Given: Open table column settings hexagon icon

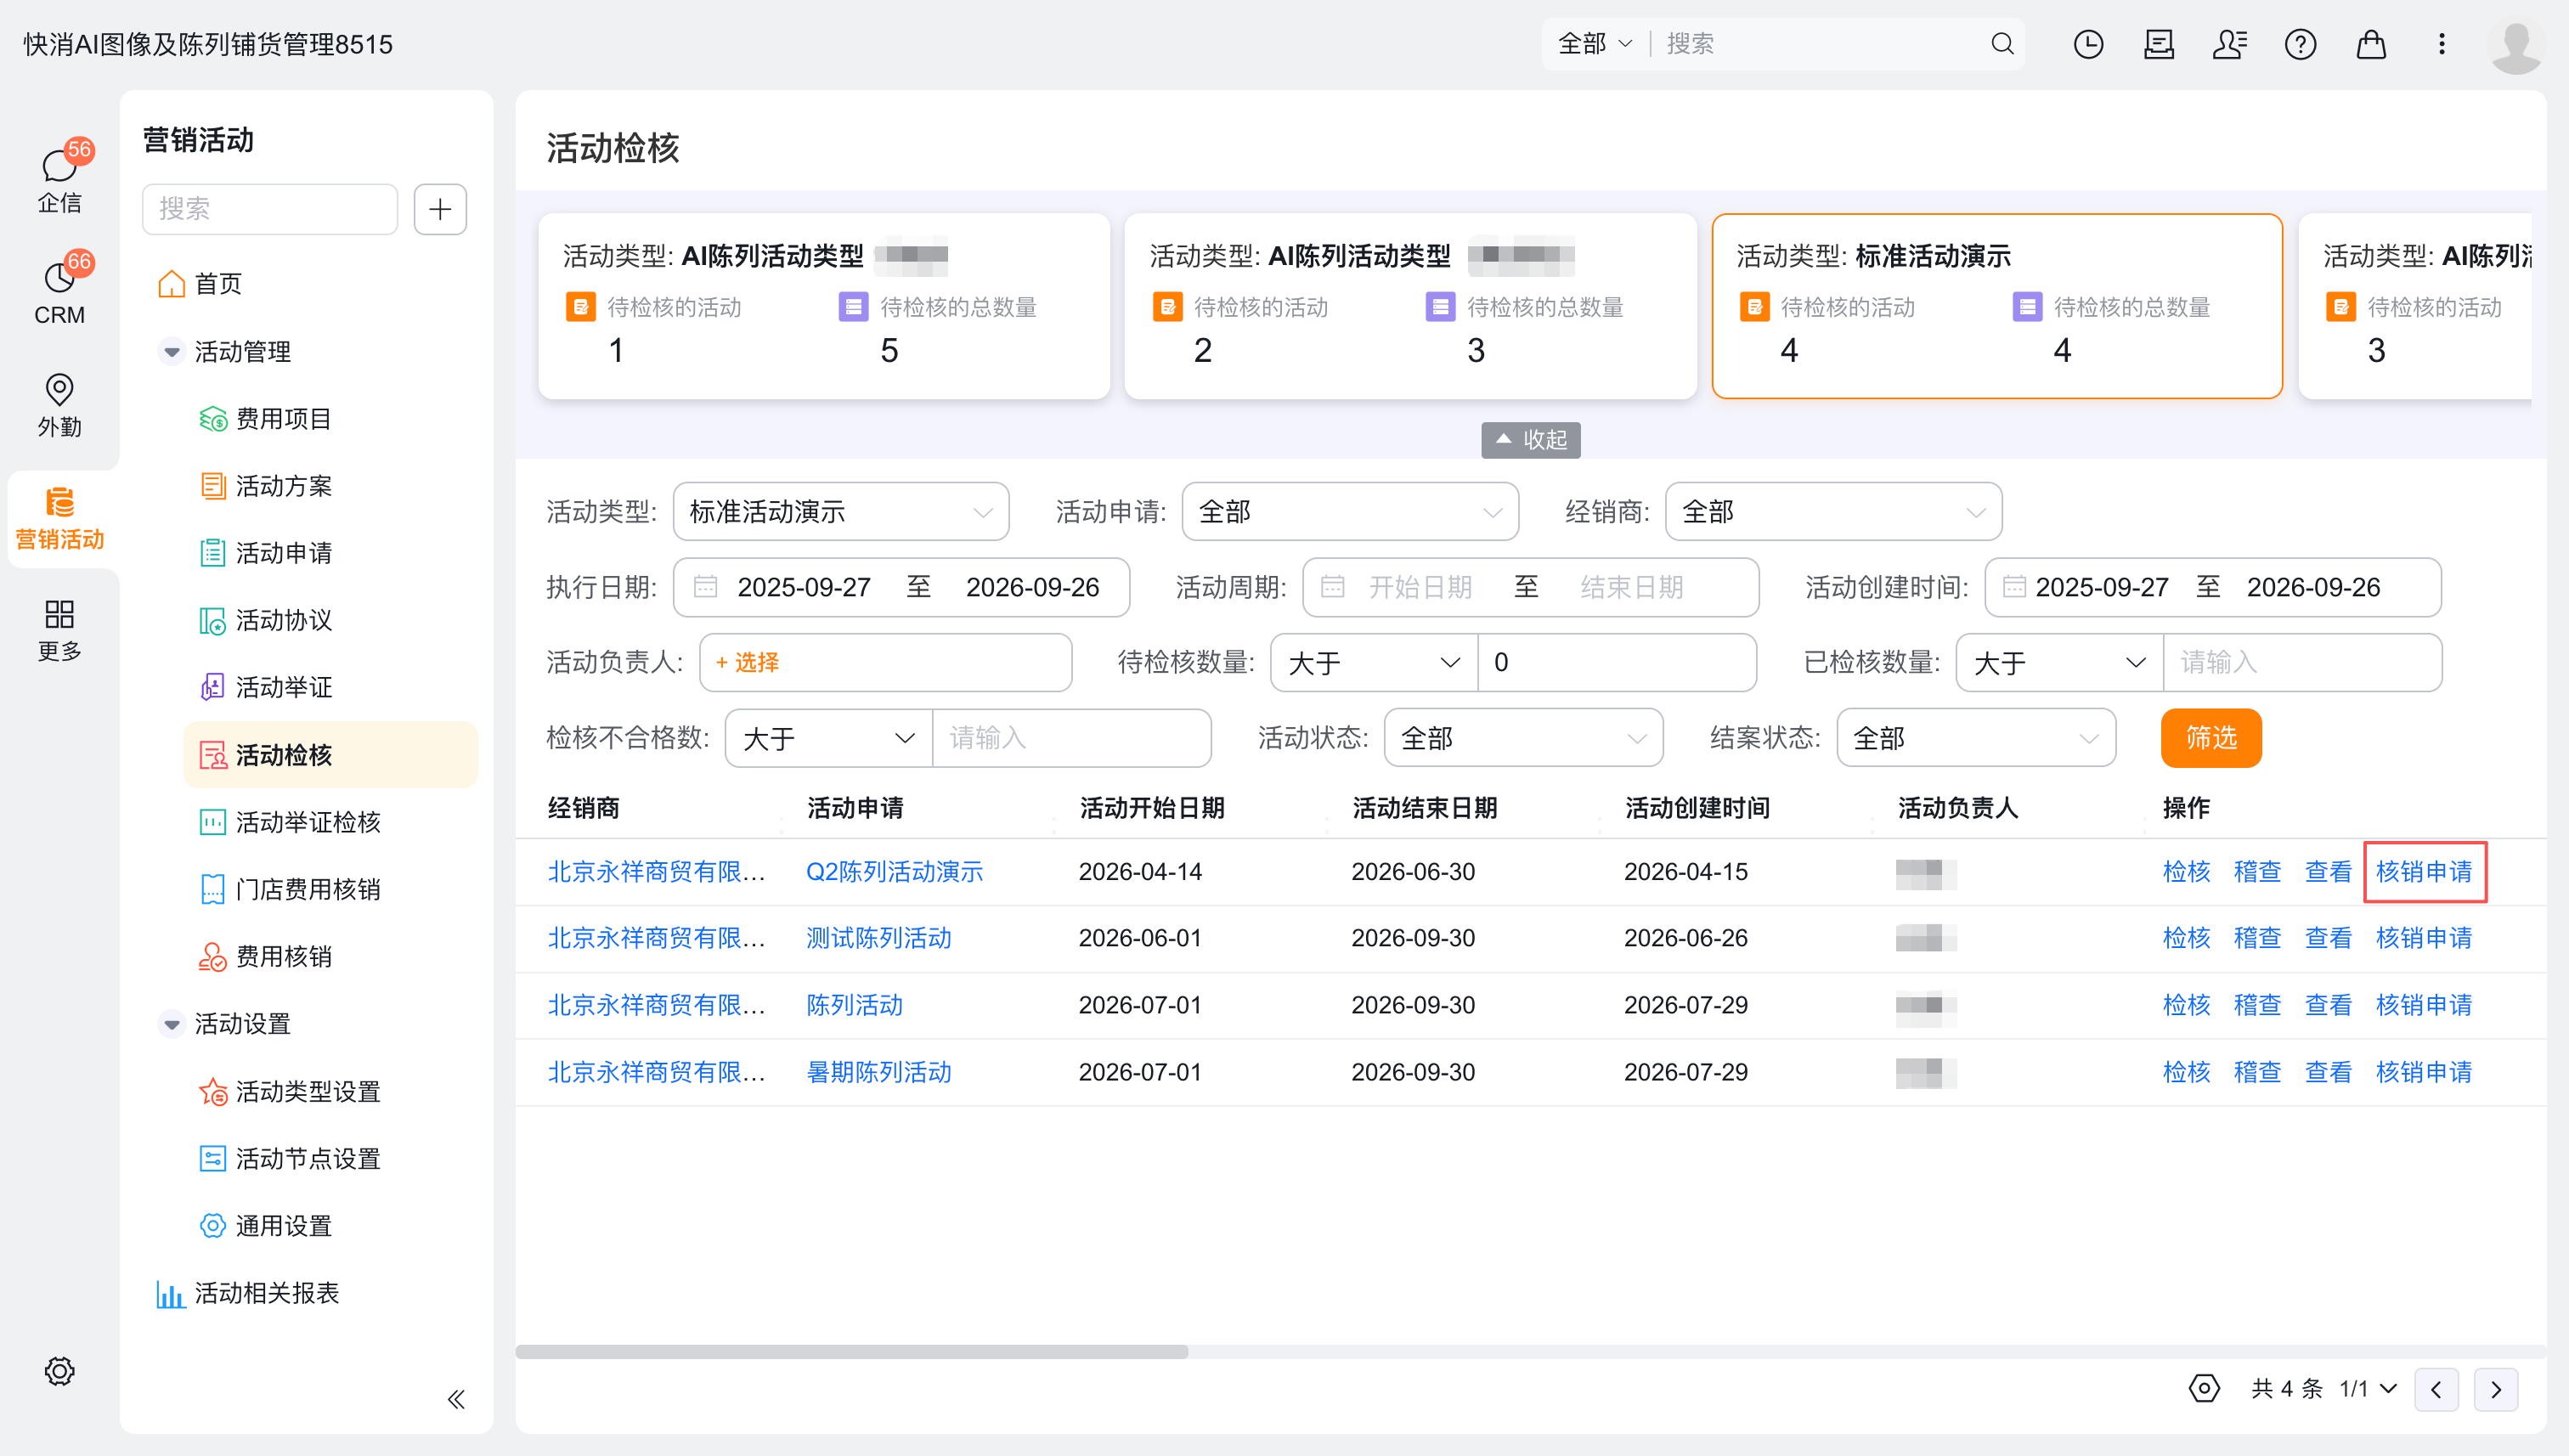Looking at the screenshot, I should (2204, 1388).
